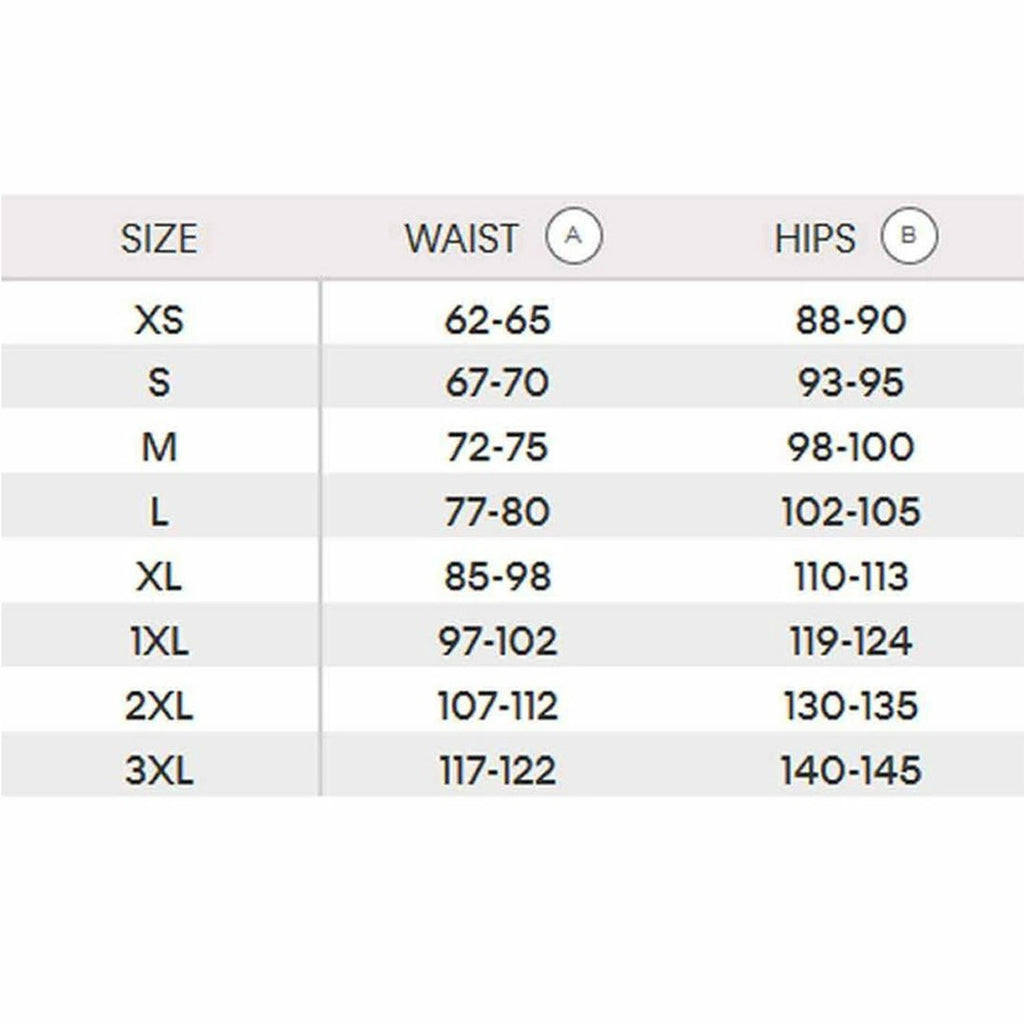Click the 3XL size label
Image resolution: width=1024 pixels, height=1024 pixels.
click(x=159, y=771)
